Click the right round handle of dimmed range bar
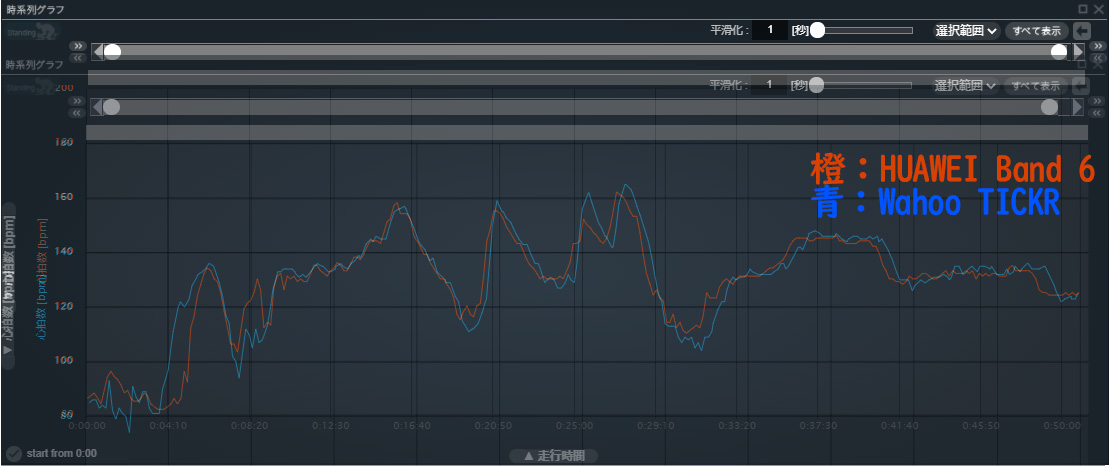This screenshot has width=1110, height=466. pyautogui.click(x=1049, y=107)
